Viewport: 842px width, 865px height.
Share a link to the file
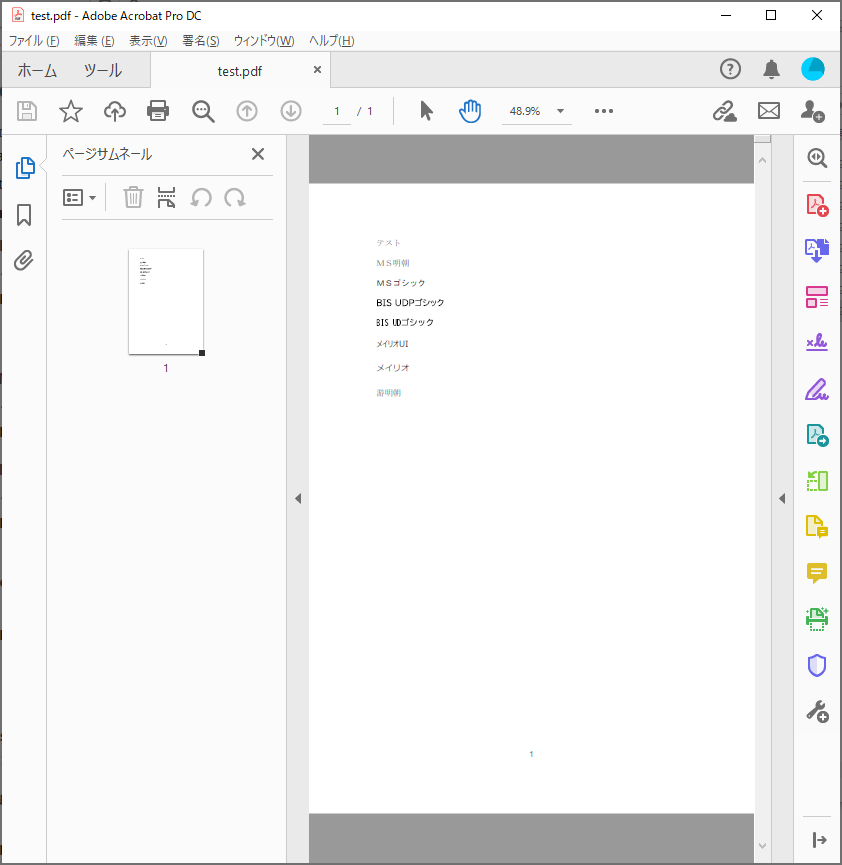(x=724, y=111)
